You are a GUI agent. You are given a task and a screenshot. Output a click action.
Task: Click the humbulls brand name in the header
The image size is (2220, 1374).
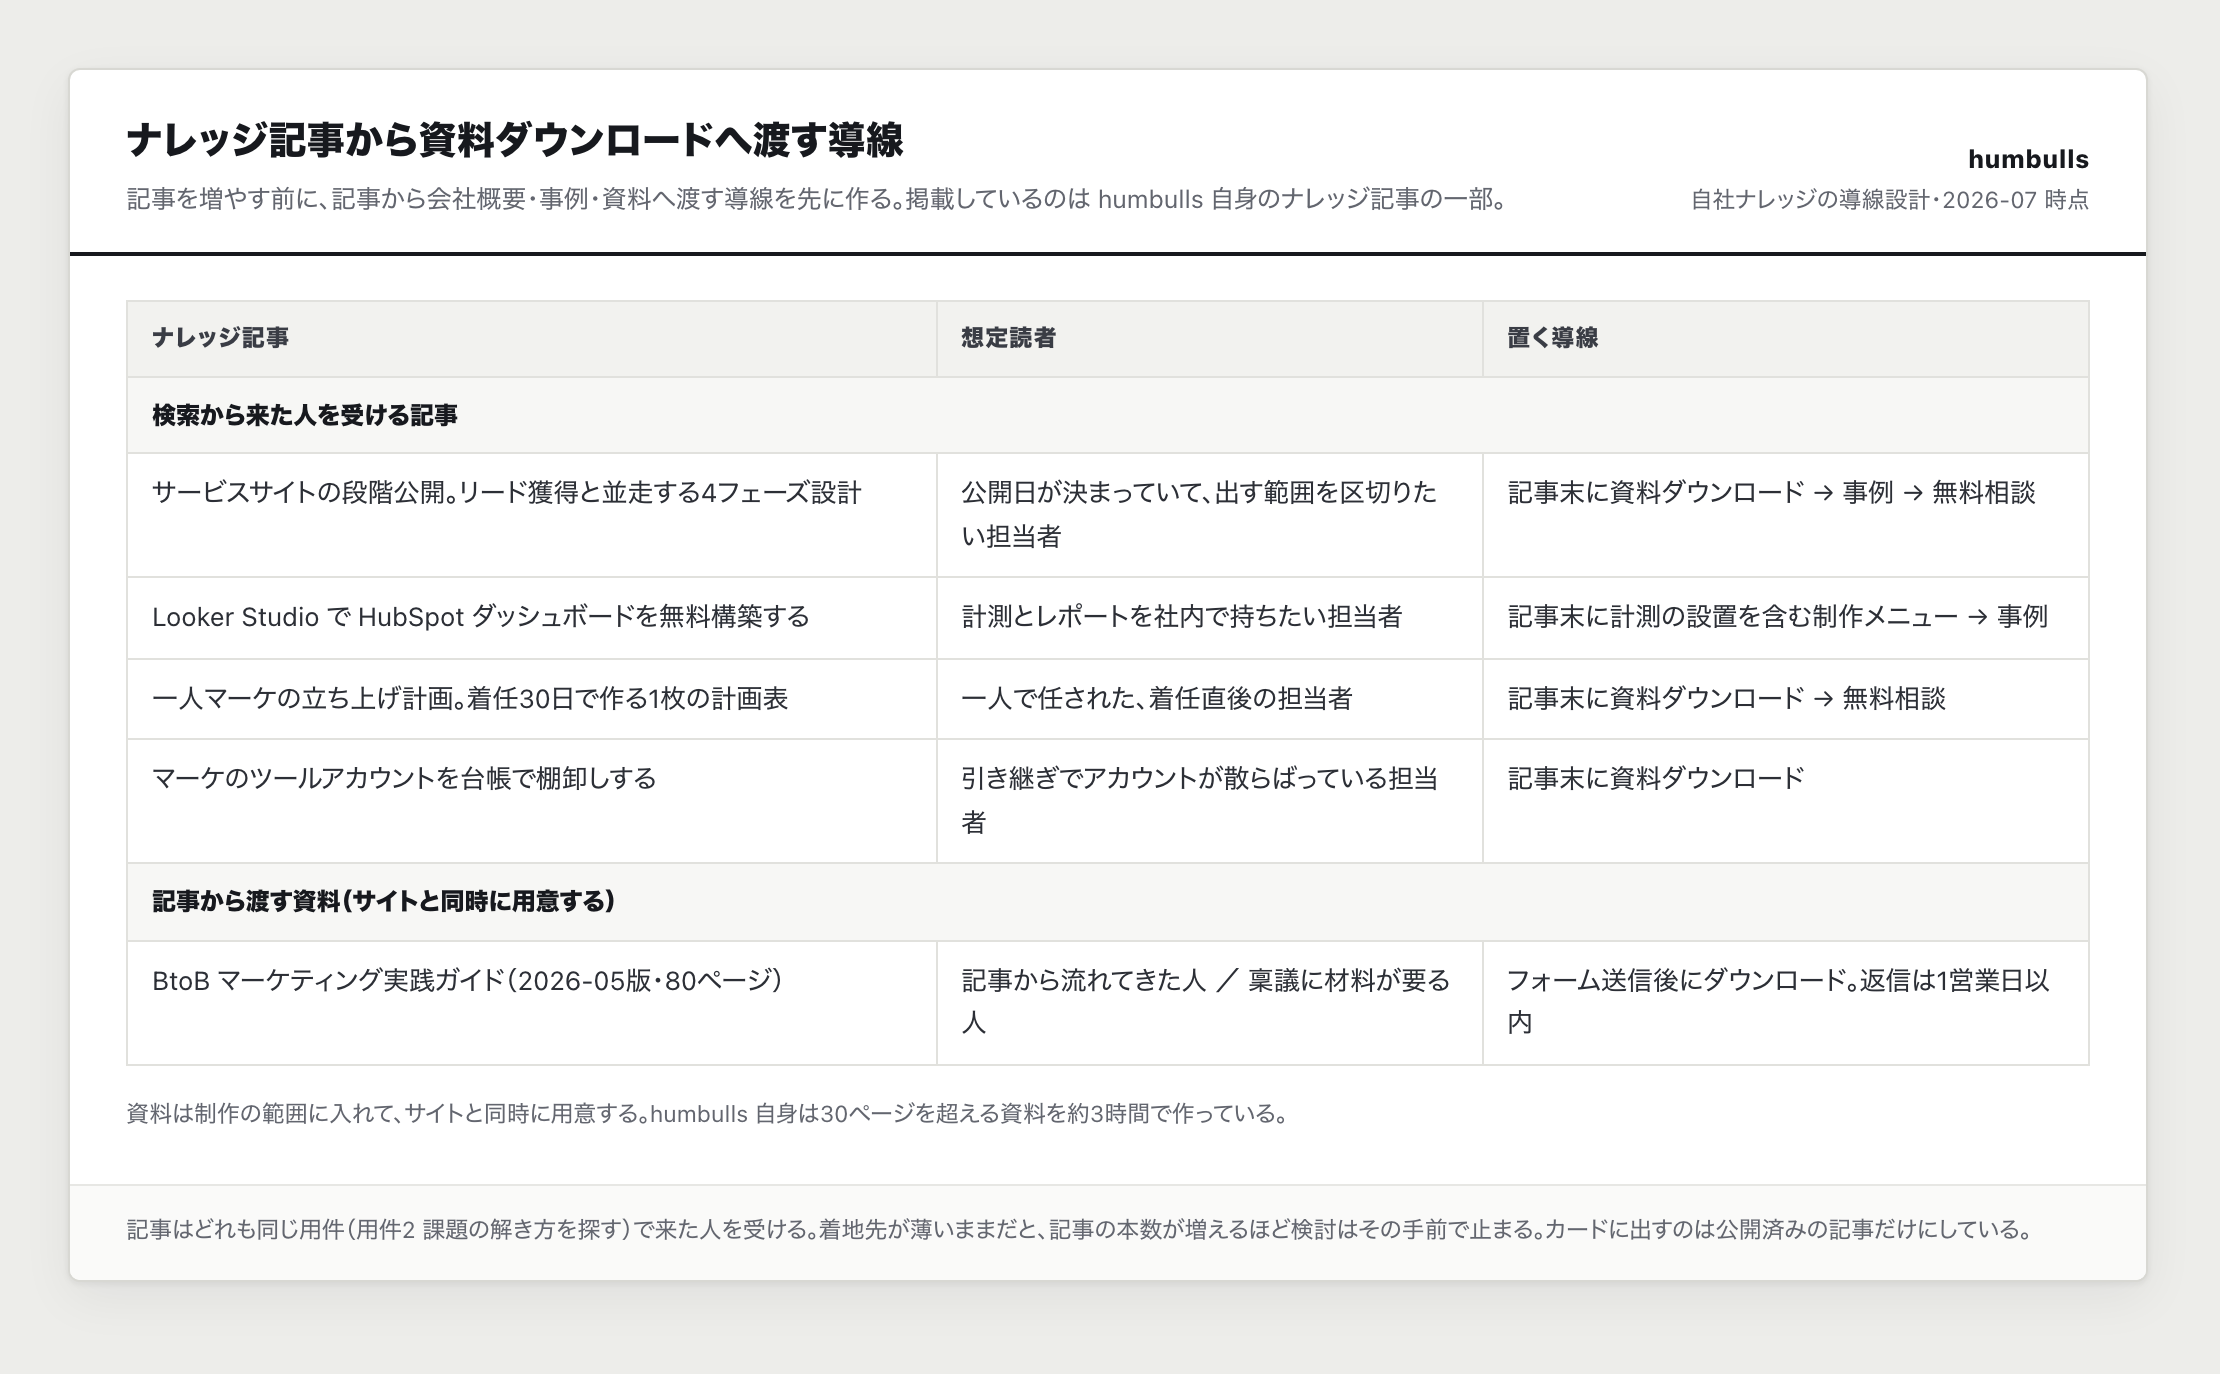point(2028,159)
